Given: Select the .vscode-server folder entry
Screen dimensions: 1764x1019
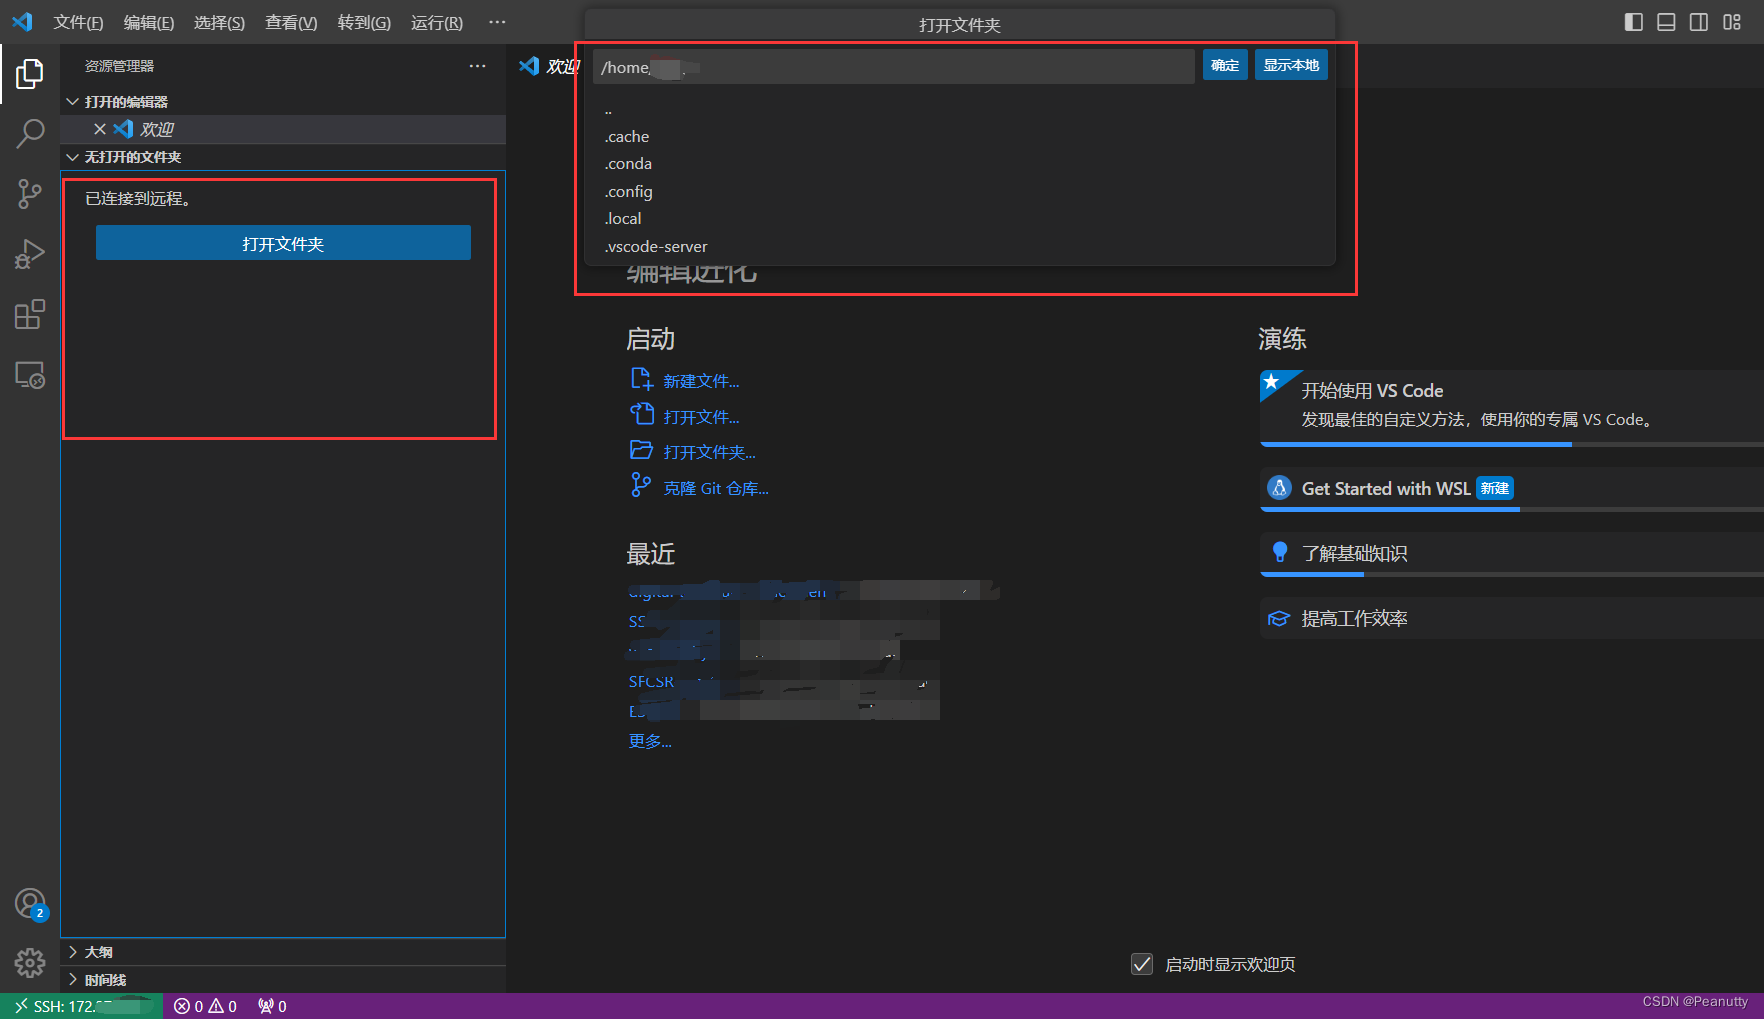Looking at the screenshot, I should point(960,246).
